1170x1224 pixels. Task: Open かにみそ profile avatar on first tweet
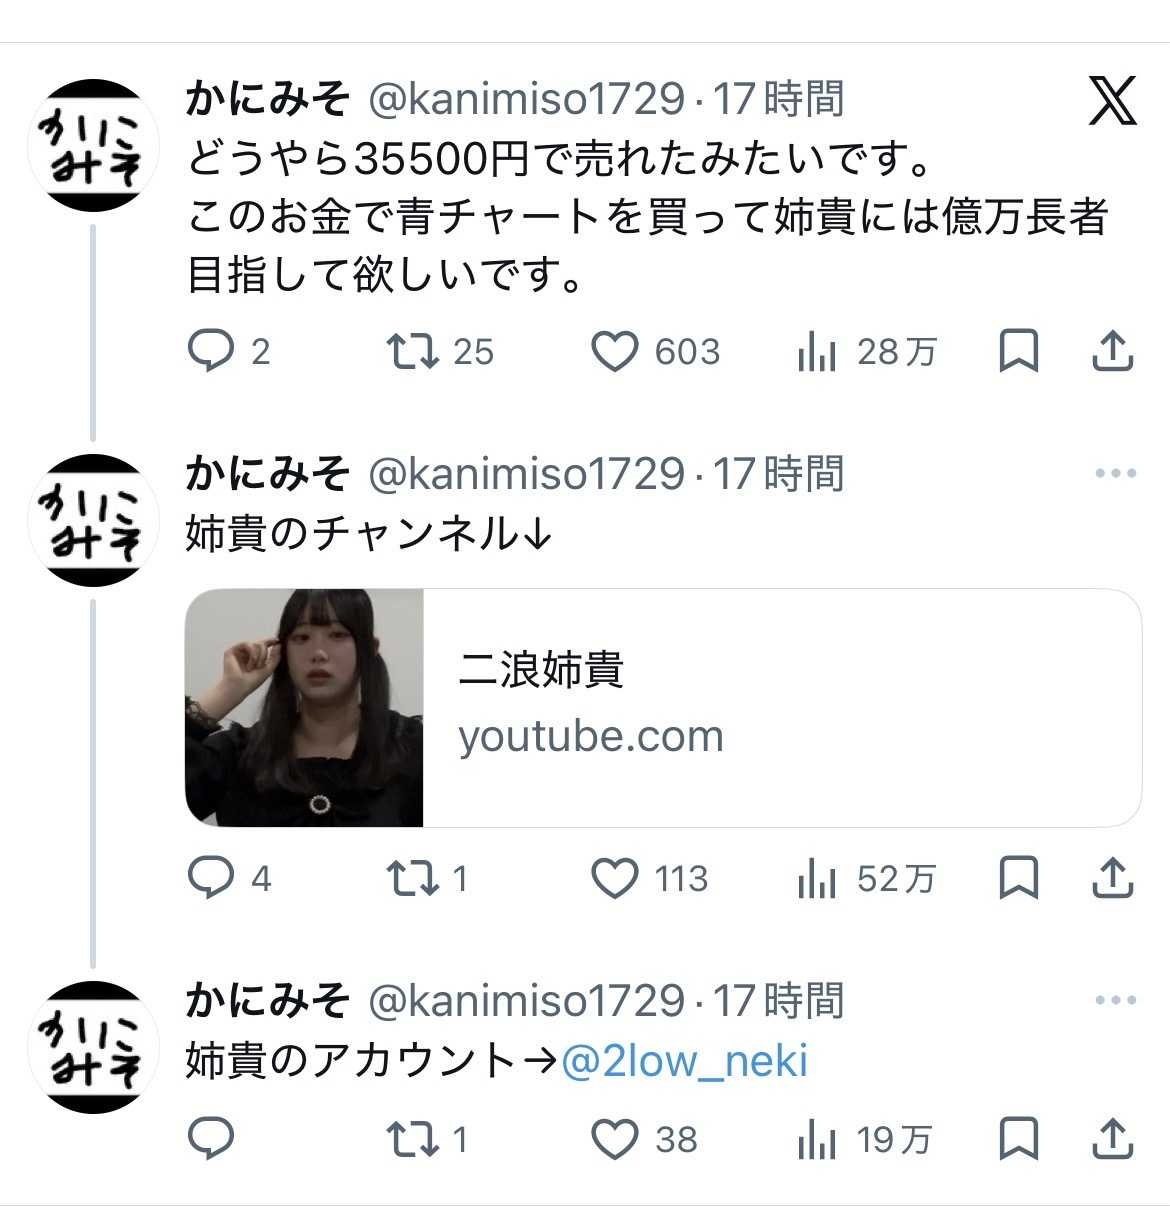click(93, 145)
